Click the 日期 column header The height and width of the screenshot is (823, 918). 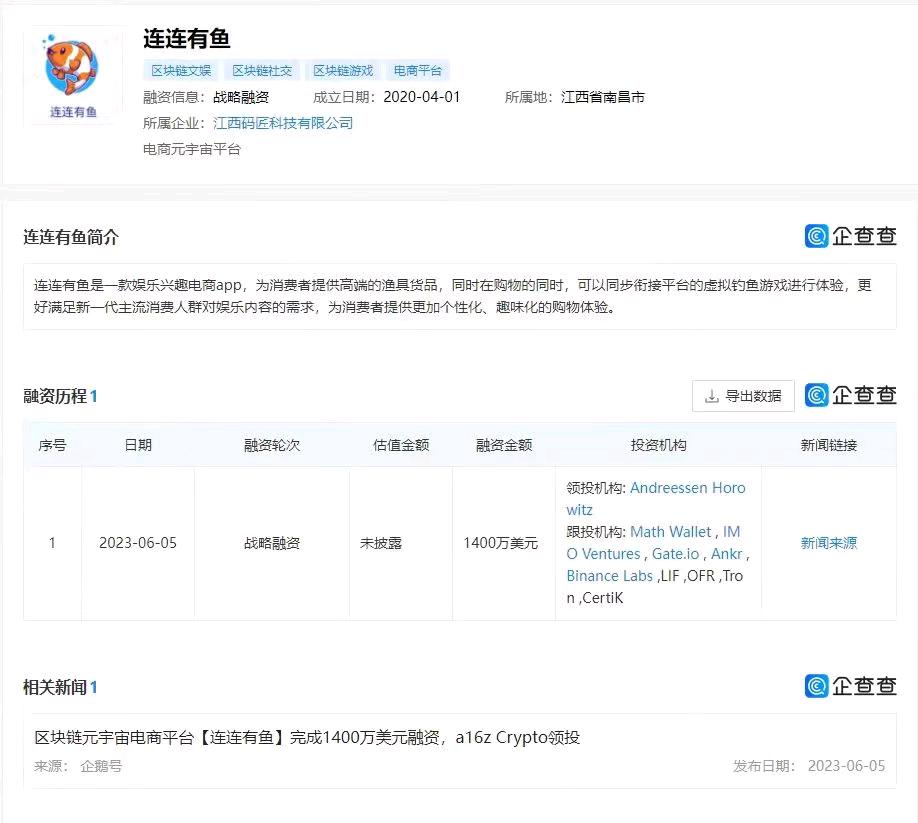[138, 445]
